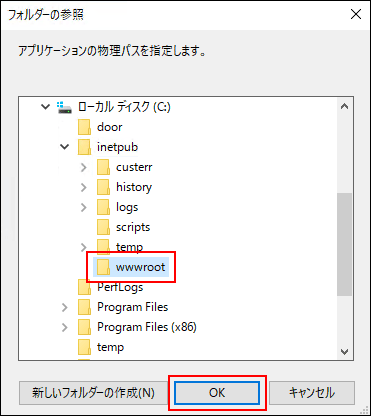Screen dimensions: 371x416
Task: Select the logs folder name
Action: [x=127, y=207]
